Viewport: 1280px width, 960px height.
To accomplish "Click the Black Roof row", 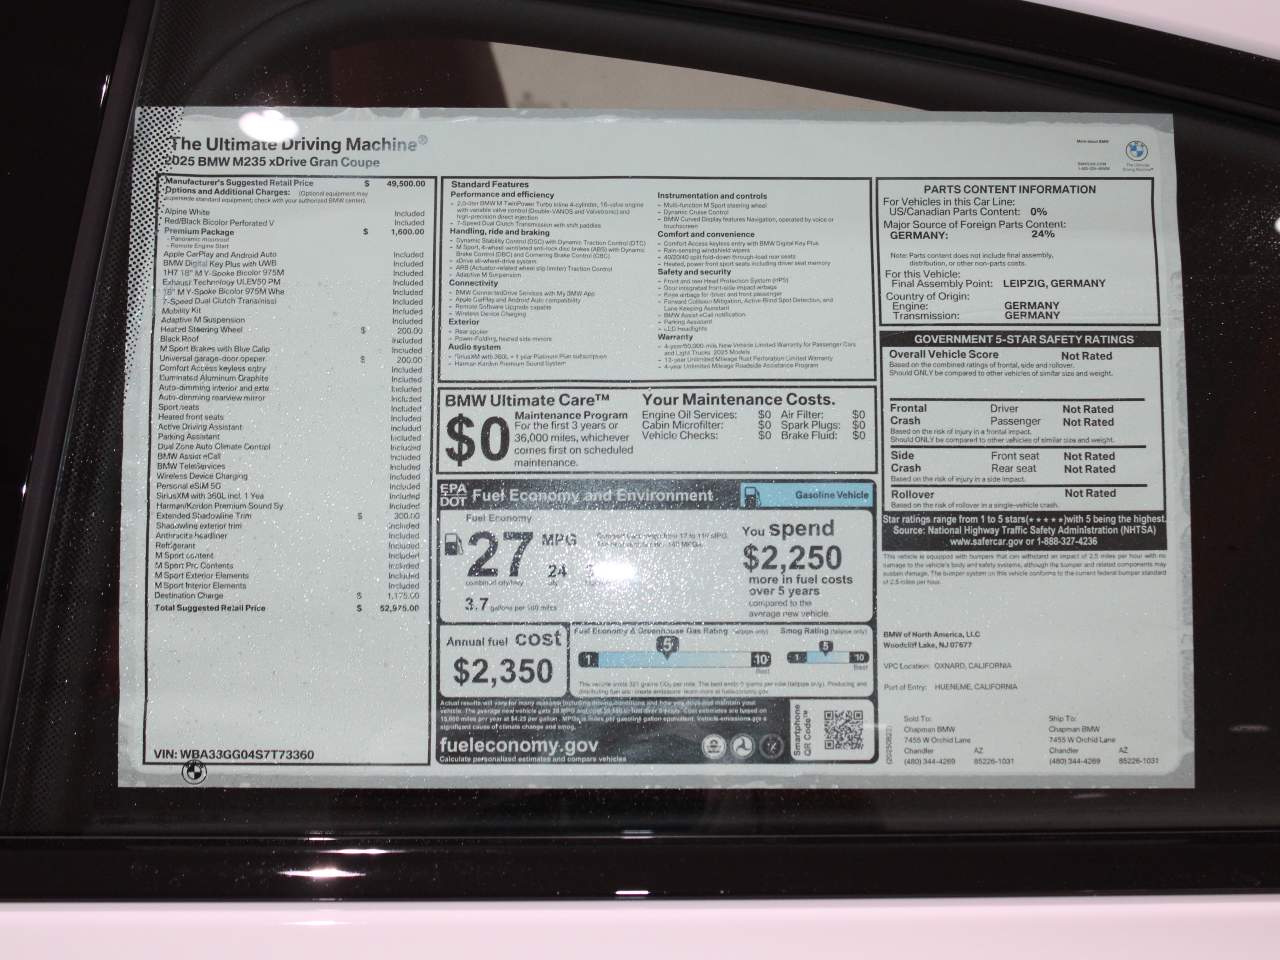I will click(x=294, y=339).
